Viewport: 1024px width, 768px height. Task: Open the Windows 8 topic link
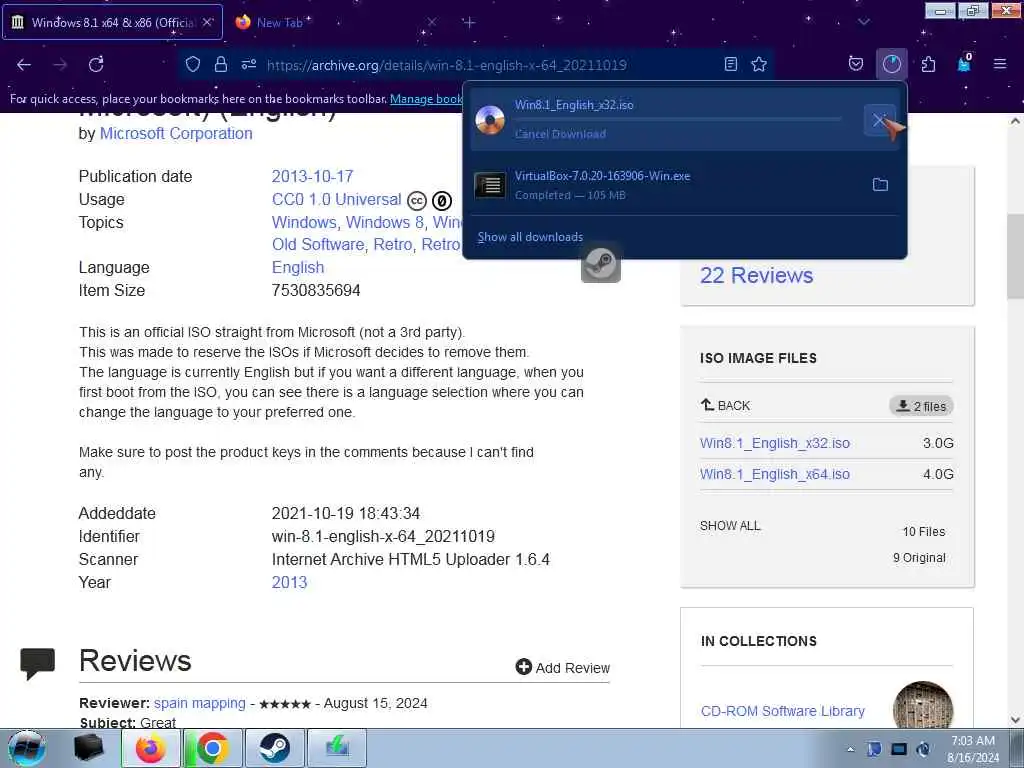click(x=385, y=222)
